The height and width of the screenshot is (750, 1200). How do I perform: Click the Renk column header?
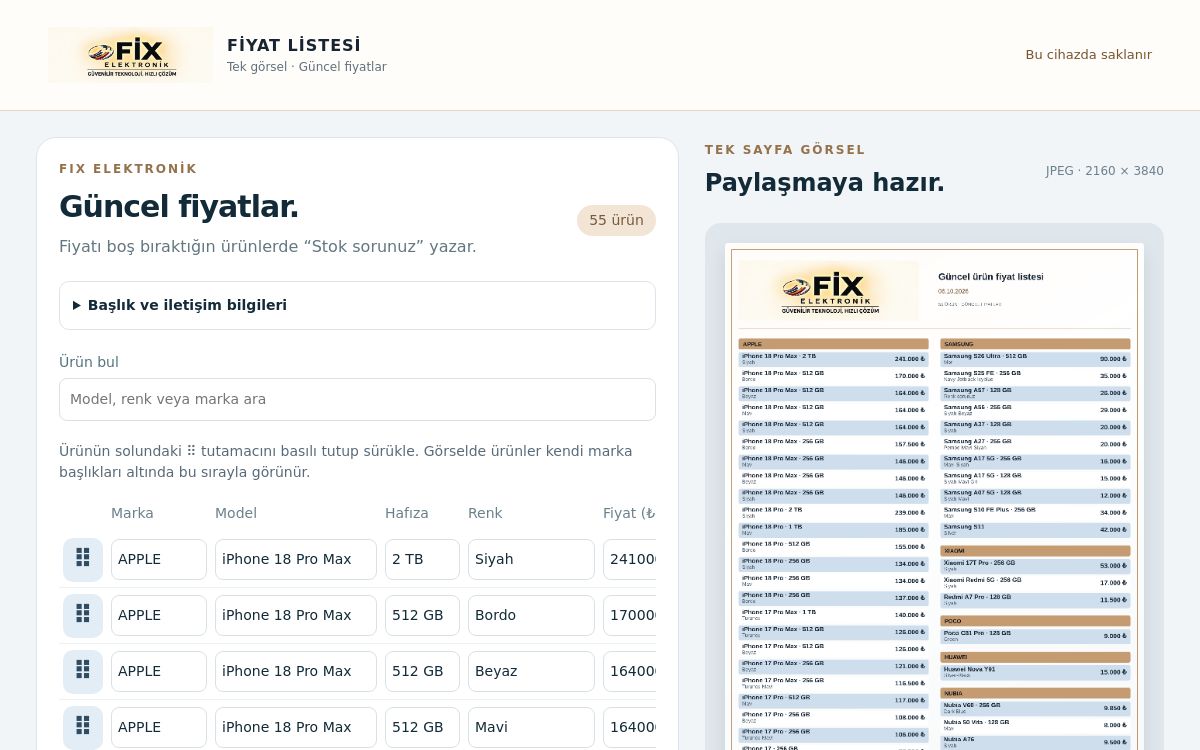[485, 513]
